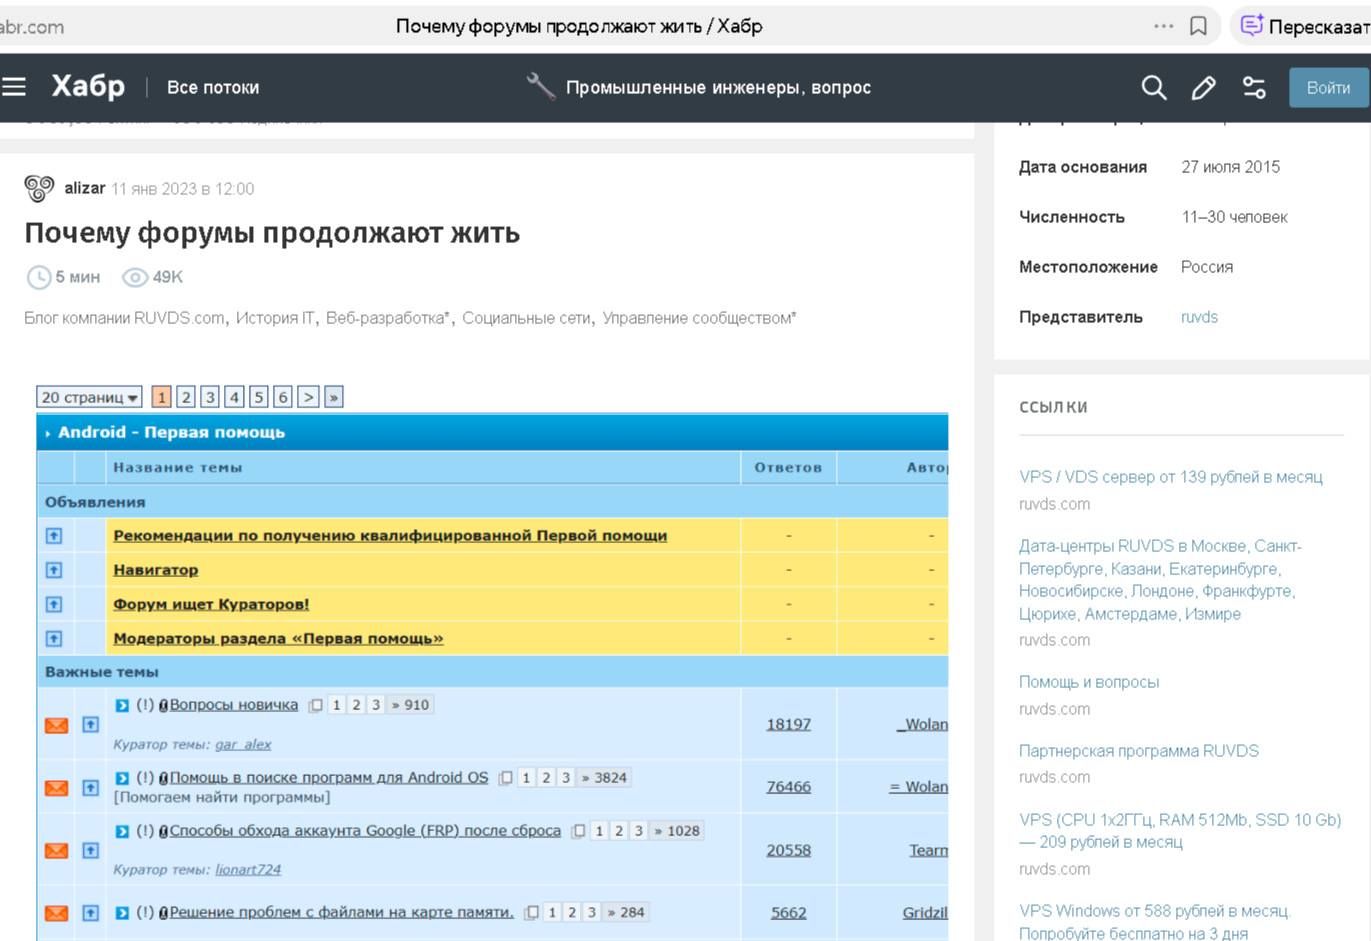
Task: Go to forum page 6
Action: pyautogui.click(x=283, y=397)
